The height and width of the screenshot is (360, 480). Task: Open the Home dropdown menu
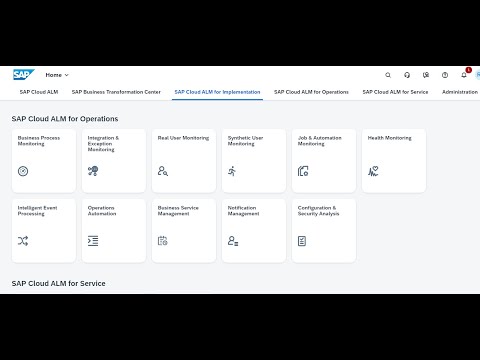57,75
